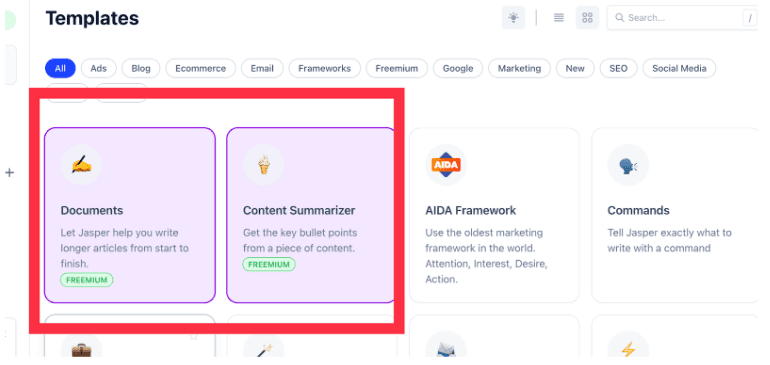This screenshot has width=770, height=365.
Task: Click the Content Summarizer ice cream icon
Action: click(264, 165)
